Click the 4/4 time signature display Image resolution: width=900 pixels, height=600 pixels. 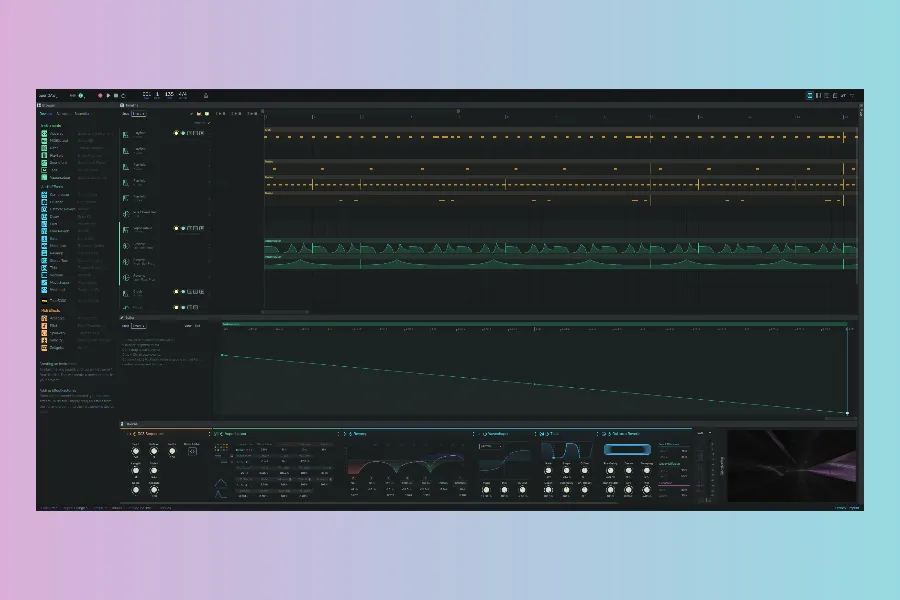coord(182,94)
